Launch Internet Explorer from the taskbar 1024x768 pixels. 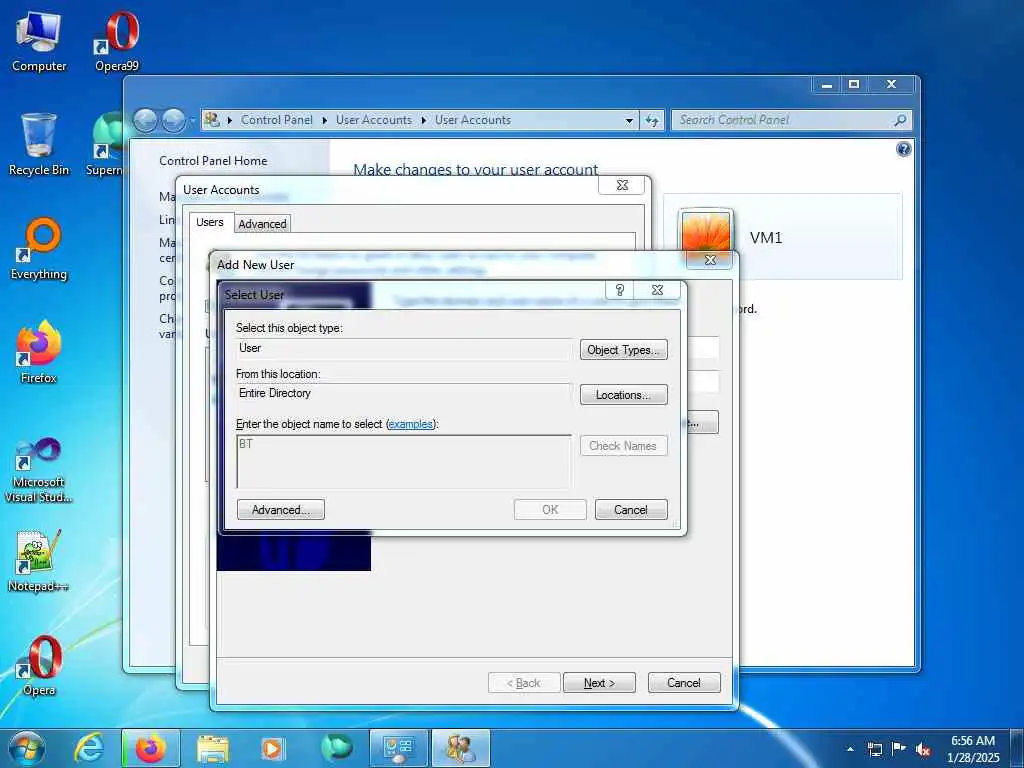88,748
